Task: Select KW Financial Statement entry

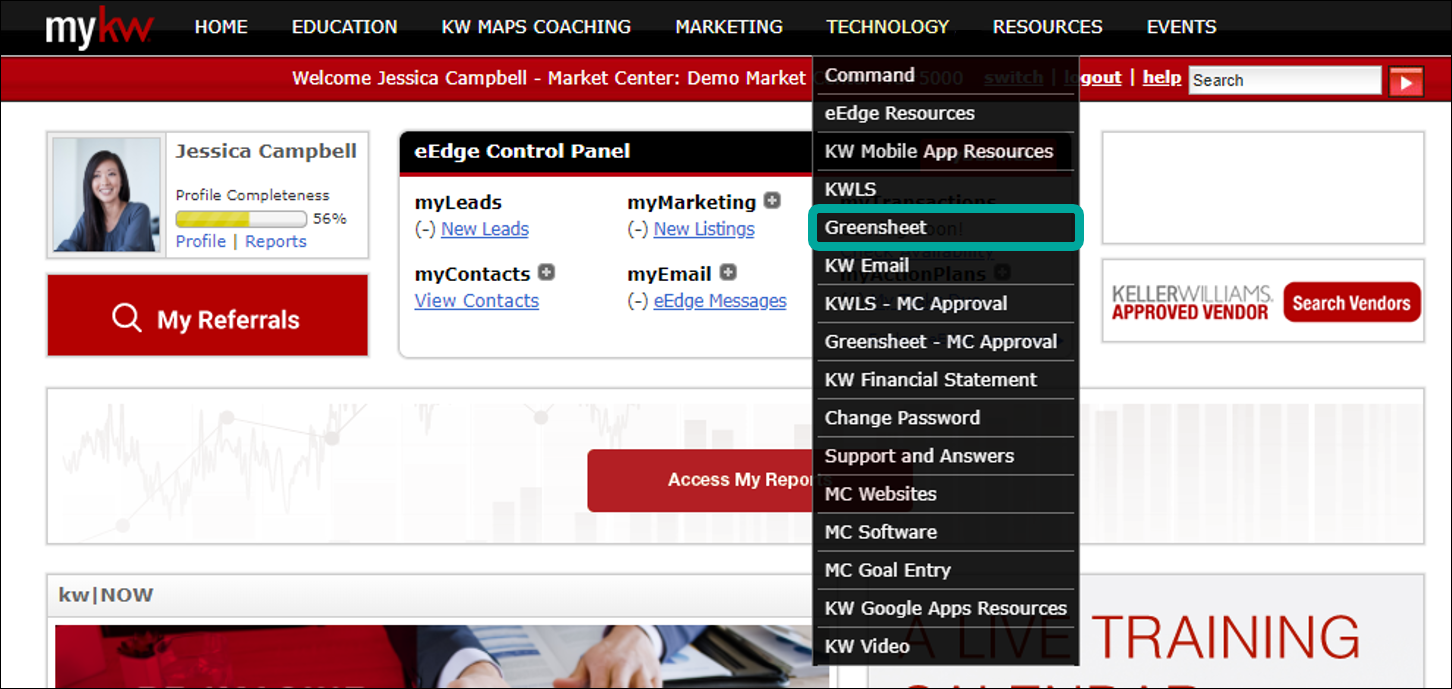Action: (946, 379)
